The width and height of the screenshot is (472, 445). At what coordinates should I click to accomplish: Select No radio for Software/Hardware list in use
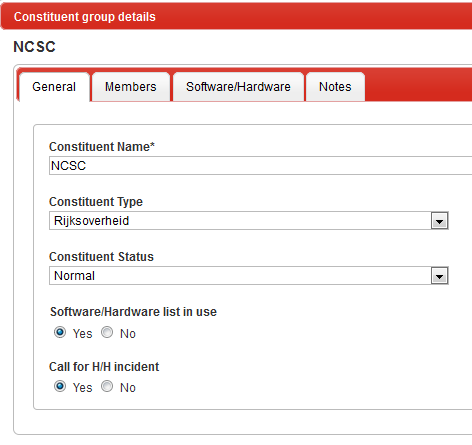(107, 332)
